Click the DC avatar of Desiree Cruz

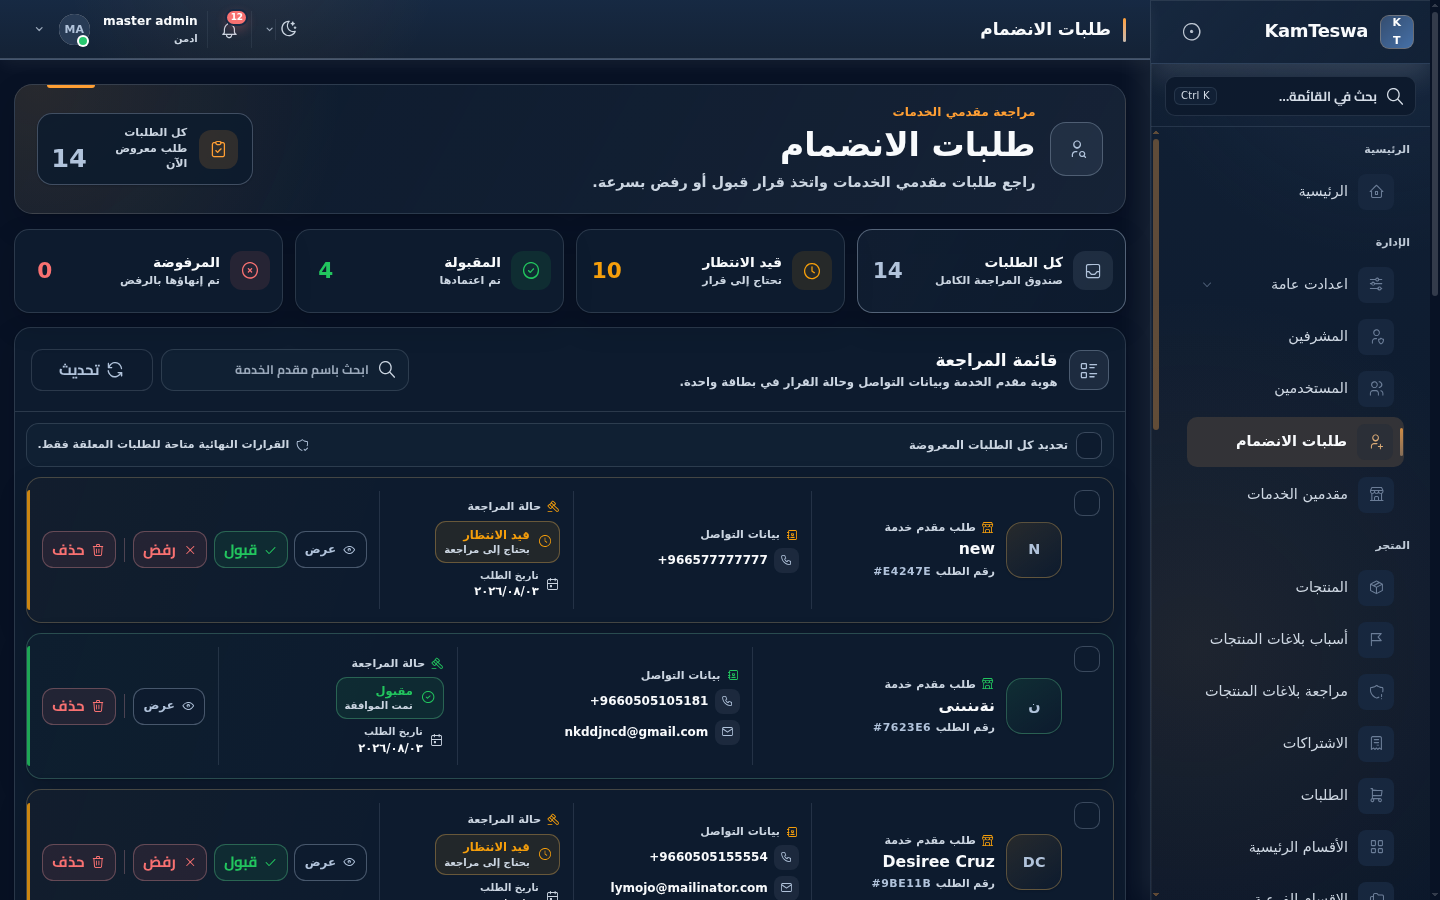pyautogui.click(x=1034, y=862)
